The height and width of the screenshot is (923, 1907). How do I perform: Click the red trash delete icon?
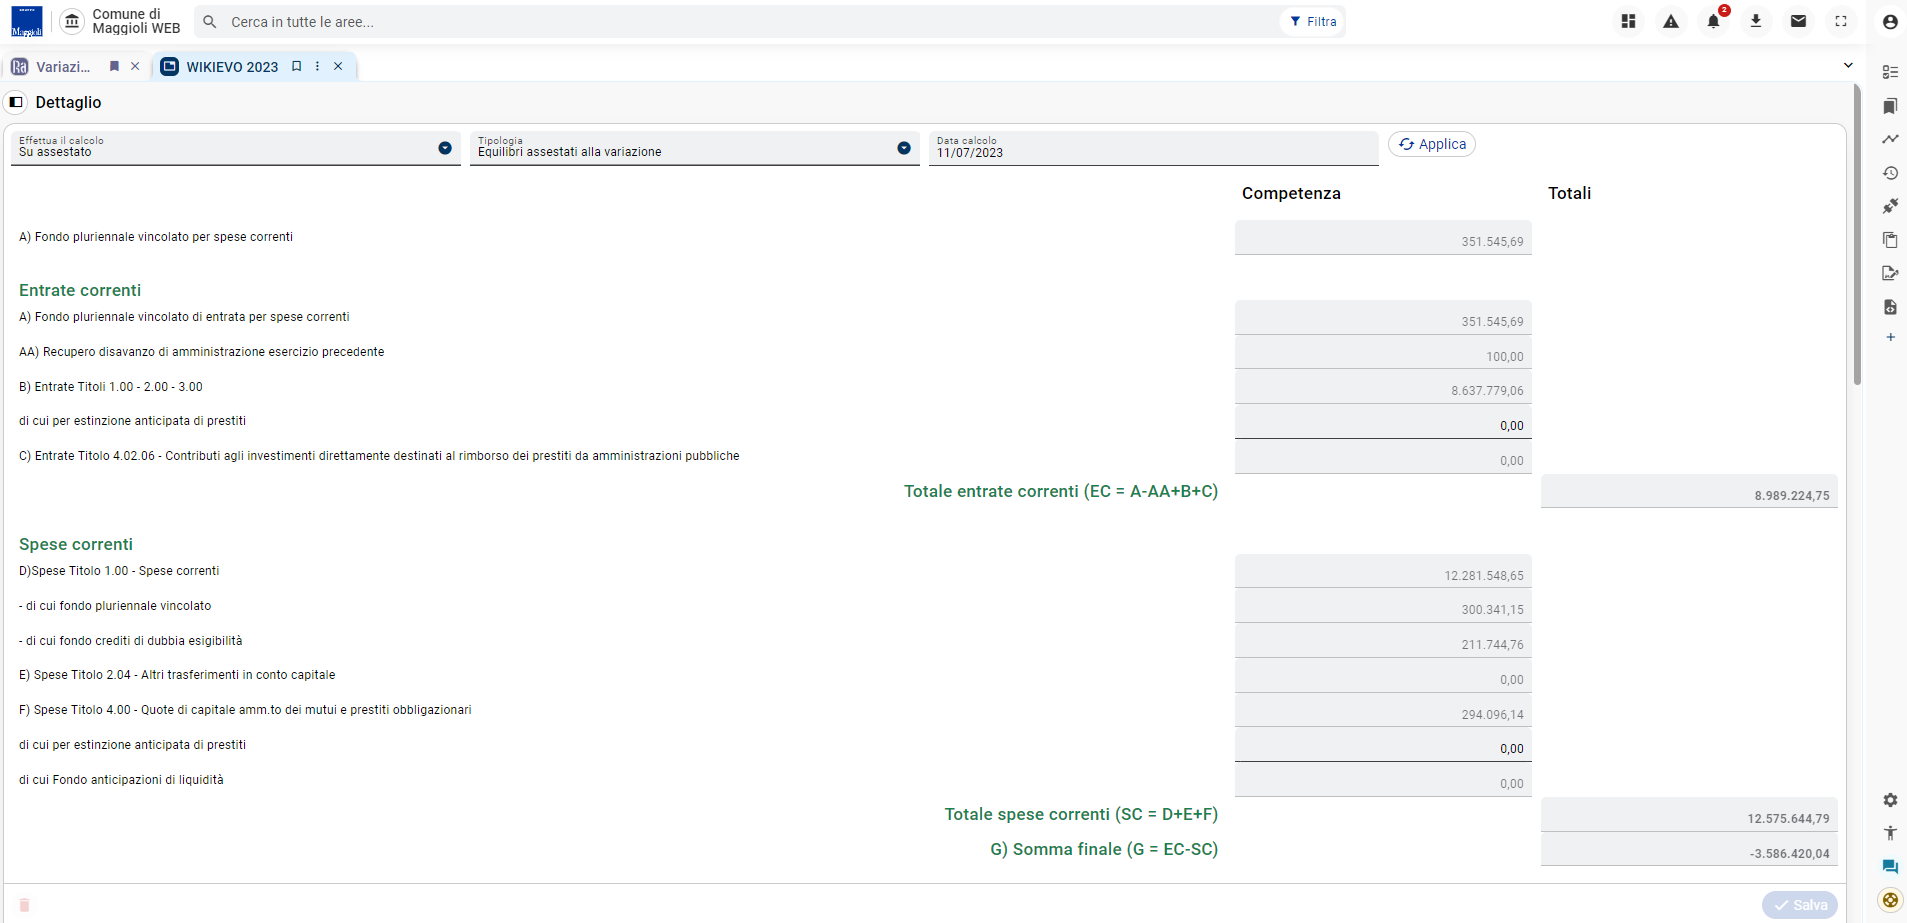tap(25, 905)
